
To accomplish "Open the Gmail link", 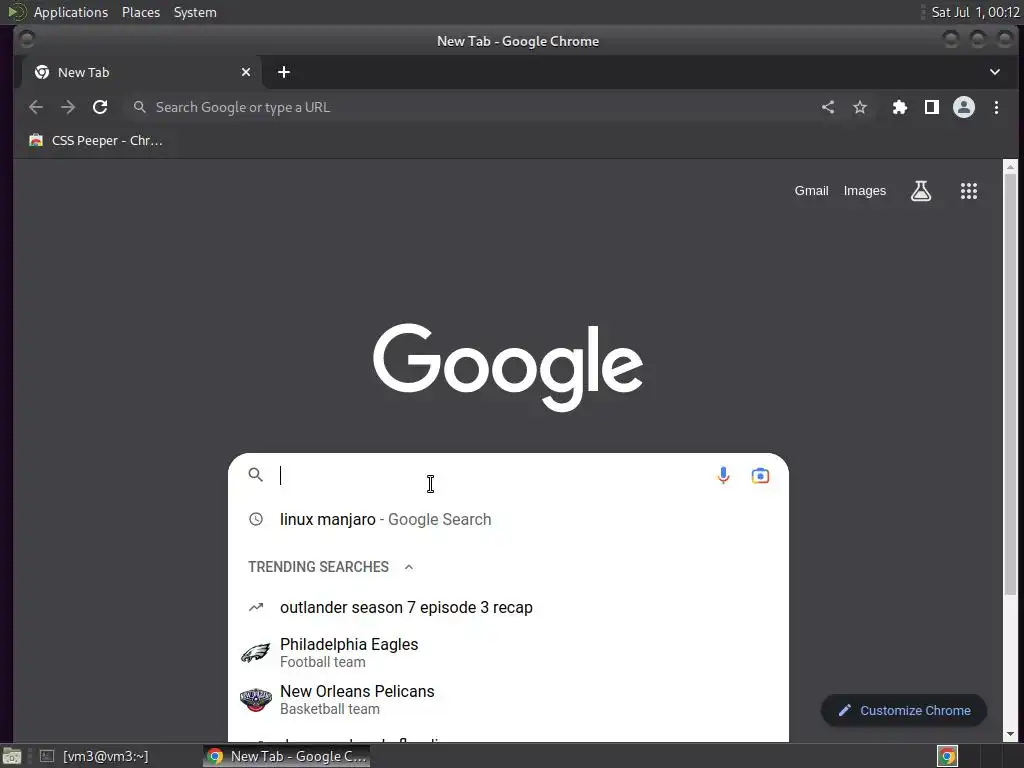I will pos(811,191).
